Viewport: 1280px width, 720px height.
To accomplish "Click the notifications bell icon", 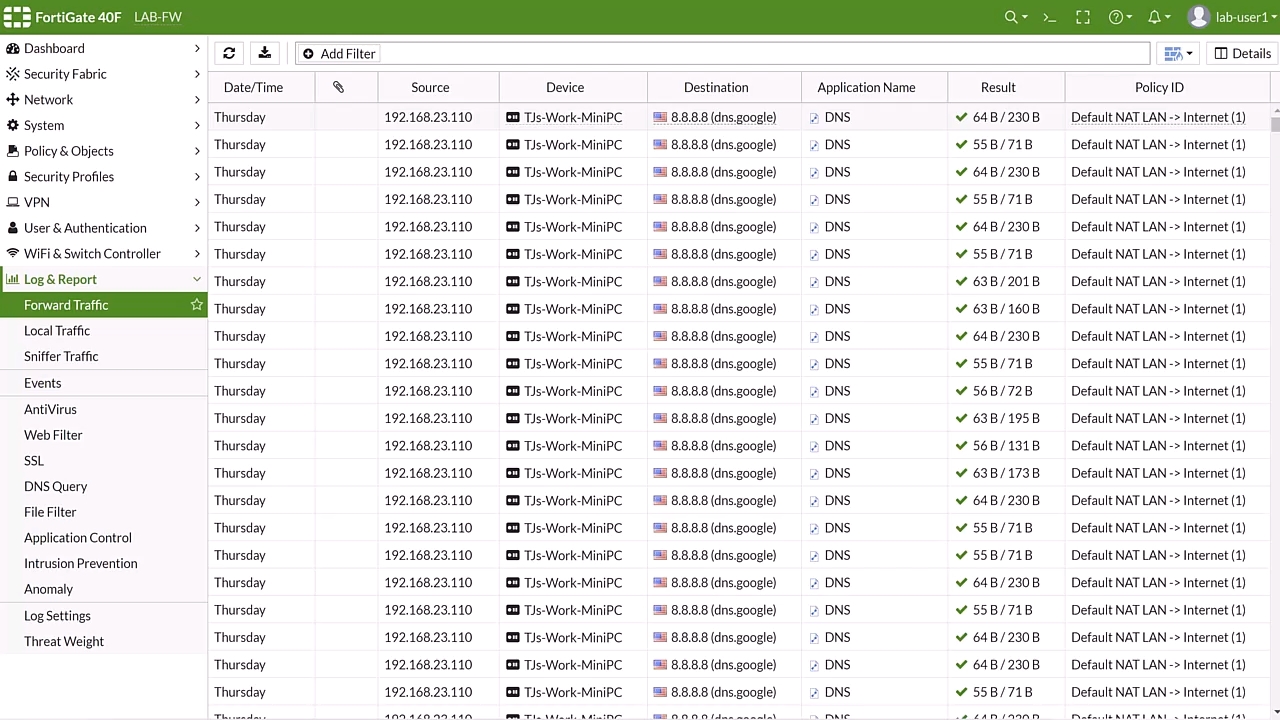I will point(1158,17).
